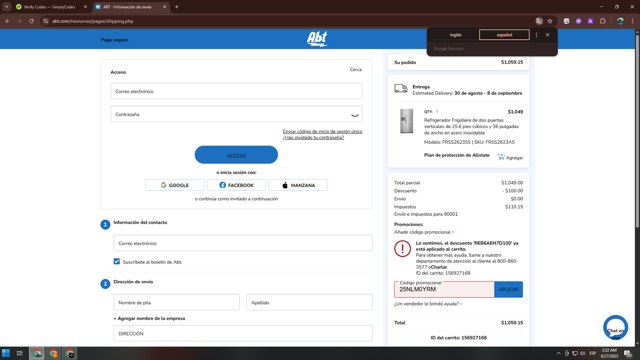Click ESP language indicator in tray
This screenshot has height=360, width=640.
pyautogui.click(x=593, y=353)
